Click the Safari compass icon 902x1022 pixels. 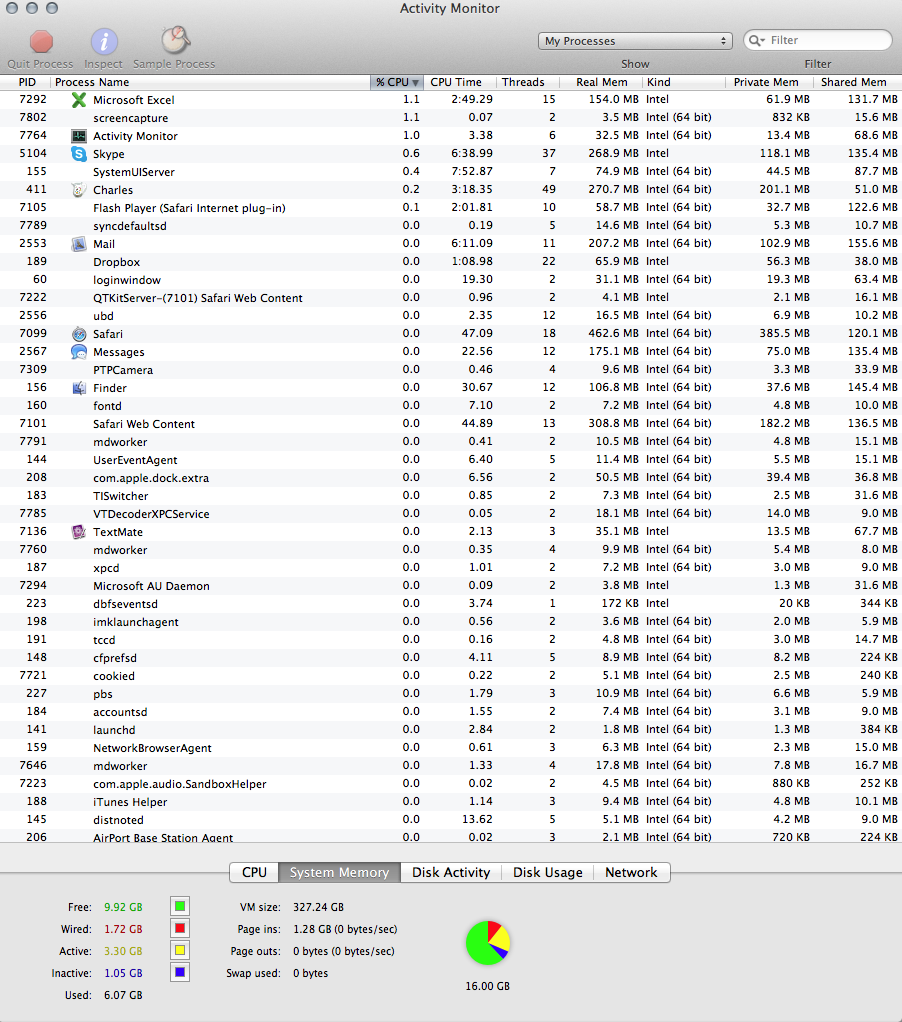pyautogui.click(x=79, y=334)
